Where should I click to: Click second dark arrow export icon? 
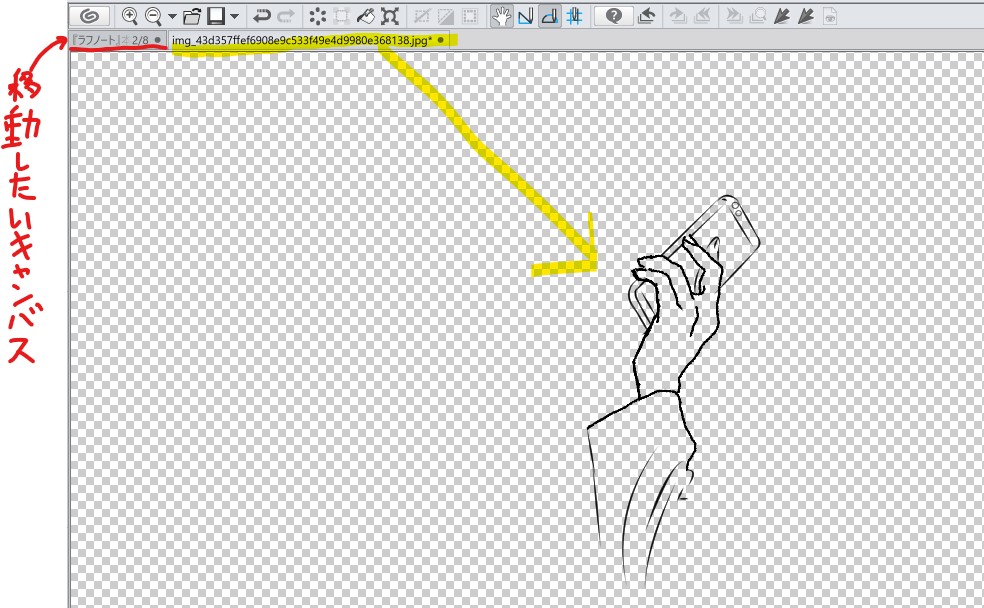806,16
